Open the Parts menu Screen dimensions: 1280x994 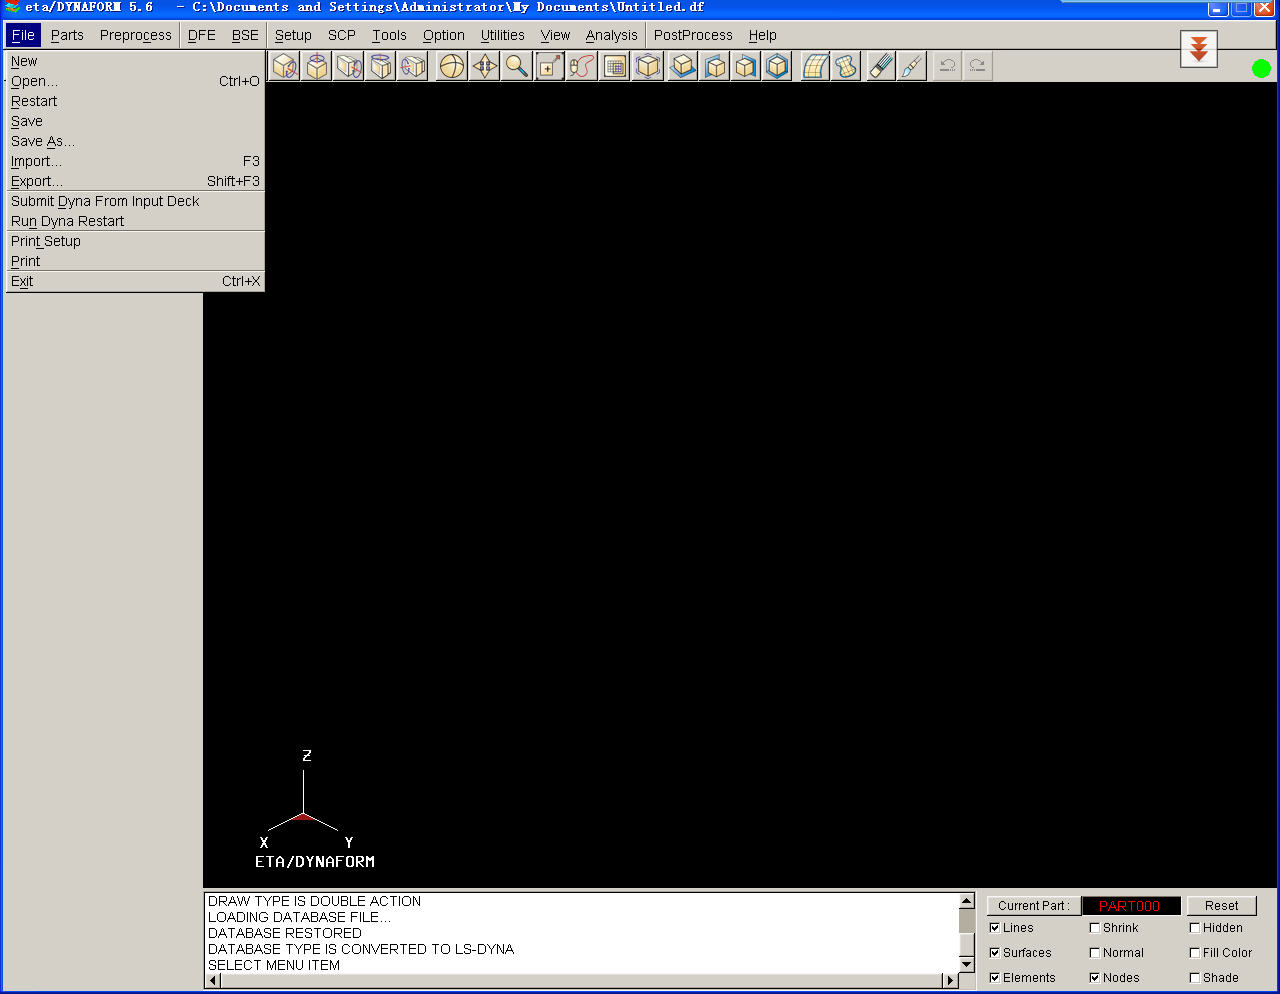[x=67, y=35]
